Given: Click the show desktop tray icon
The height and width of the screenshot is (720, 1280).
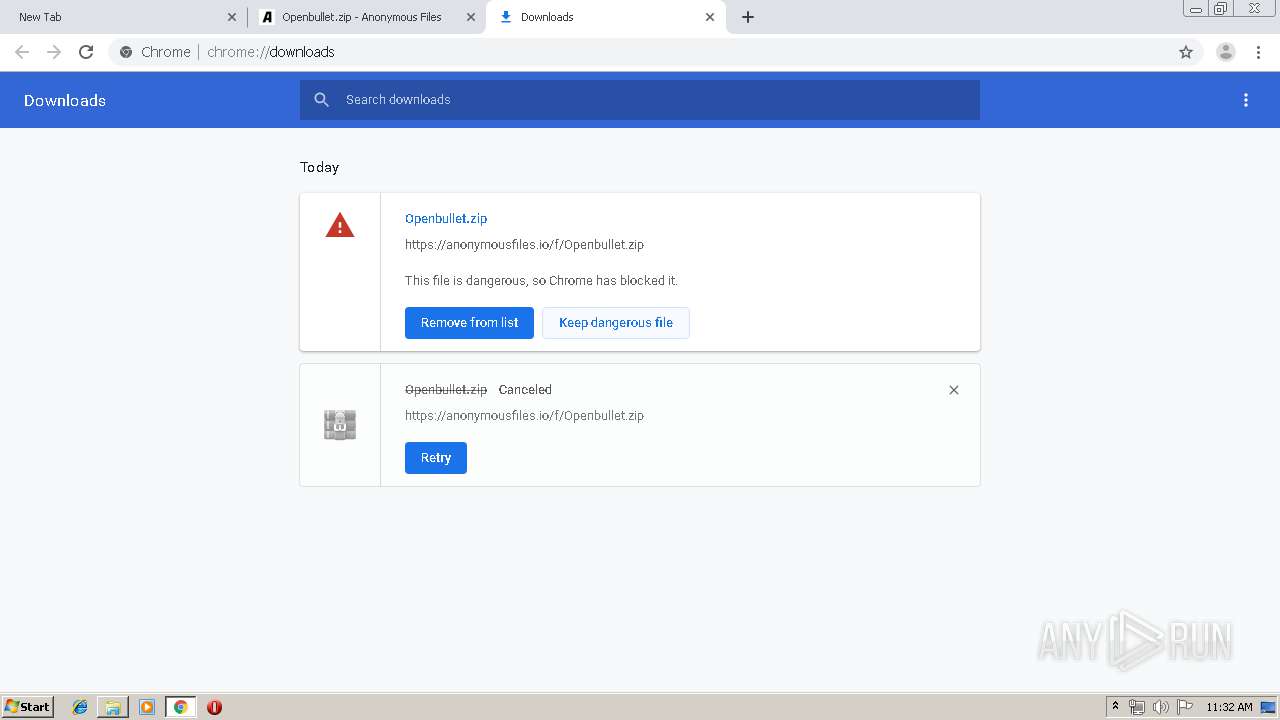Looking at the screenshot, I should 1269,707.
